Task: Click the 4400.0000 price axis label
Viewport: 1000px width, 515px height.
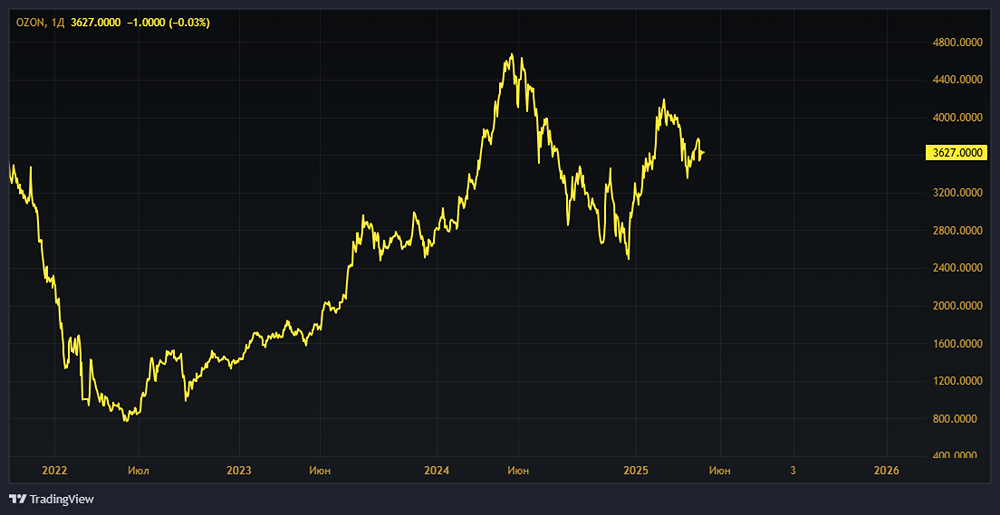Action: click(956, 80)
